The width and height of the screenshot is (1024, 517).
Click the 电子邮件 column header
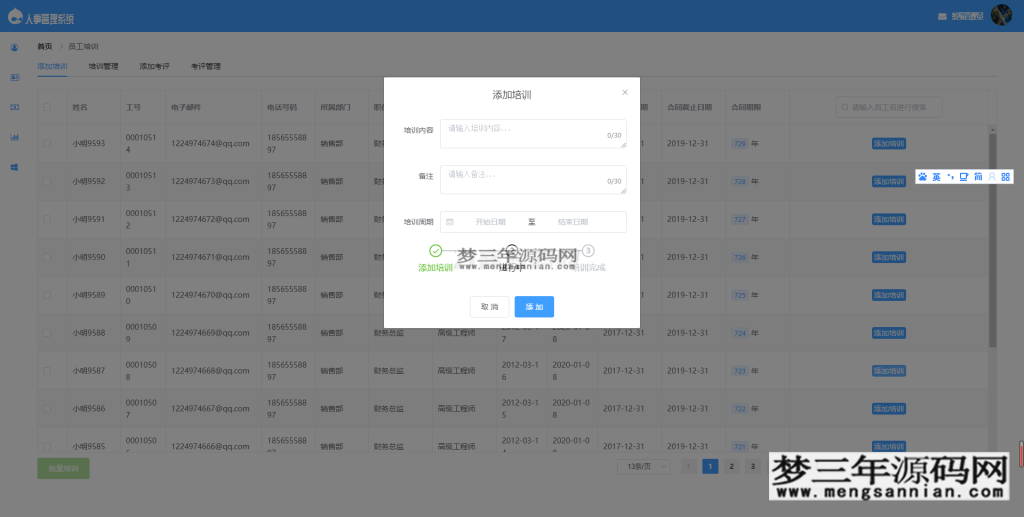(x=186, y=107)
